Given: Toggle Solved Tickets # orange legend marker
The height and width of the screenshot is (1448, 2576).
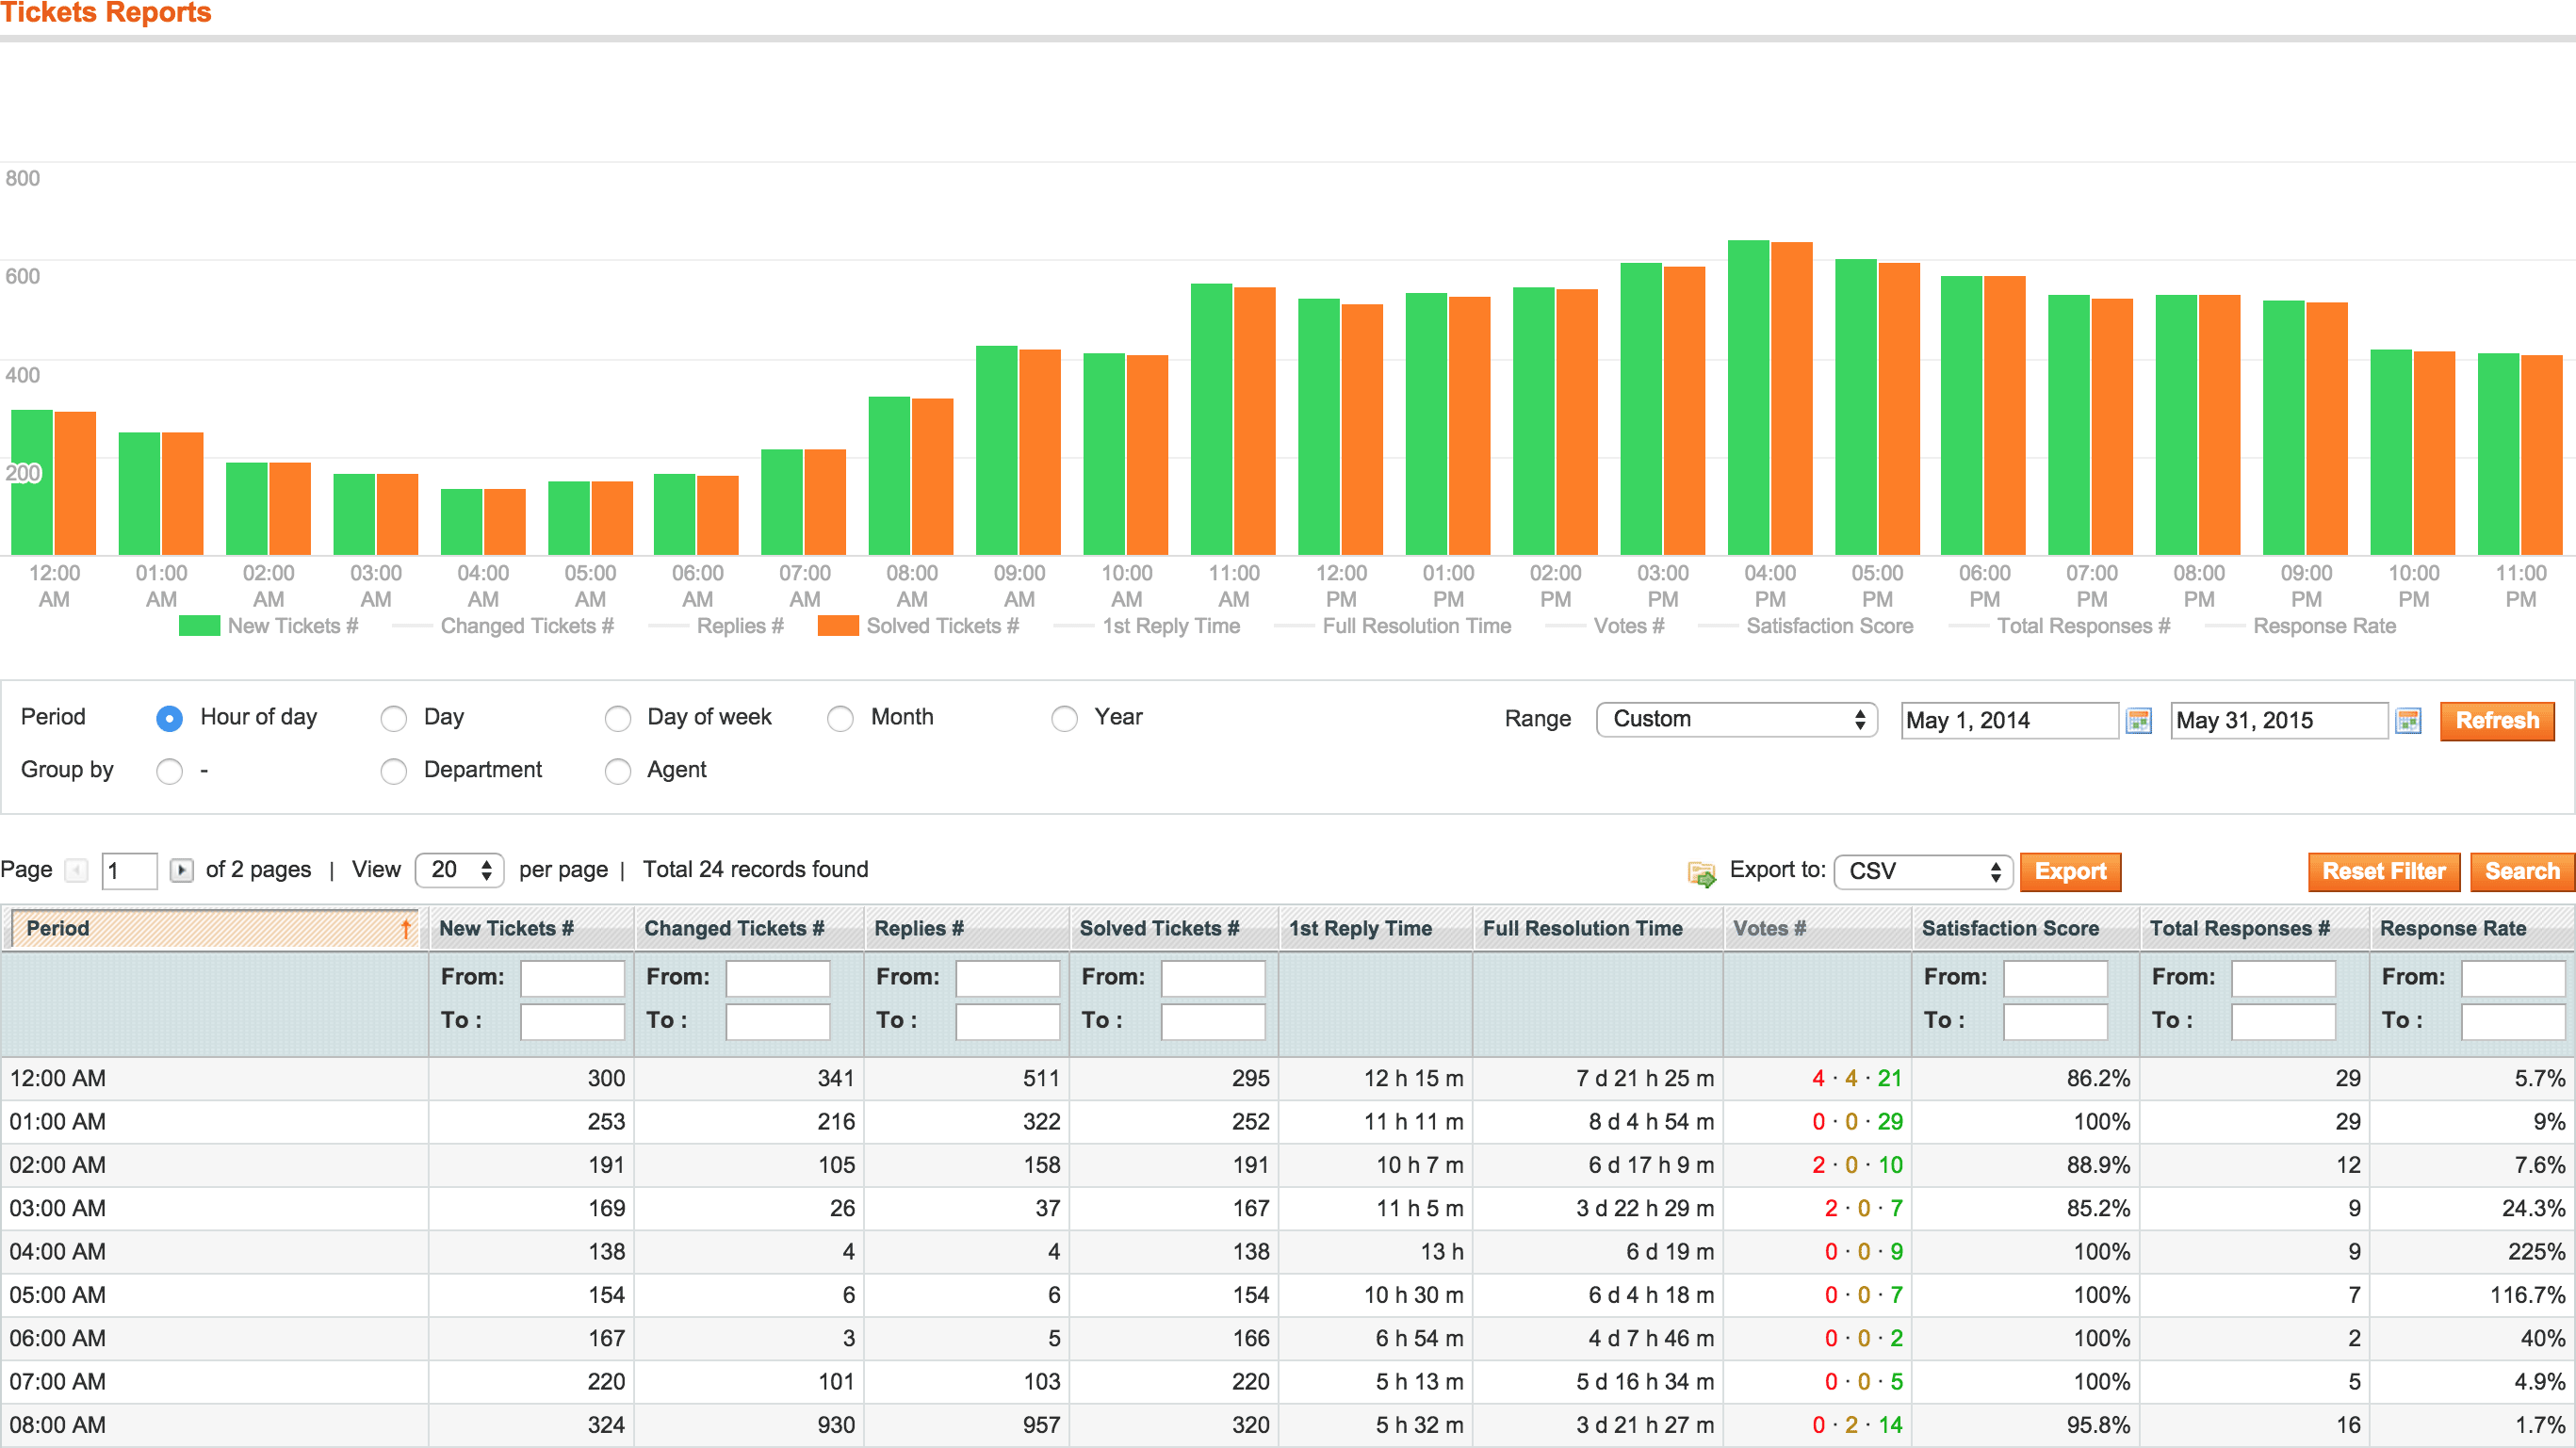Looking at the screenshot, I should point(837,626).
